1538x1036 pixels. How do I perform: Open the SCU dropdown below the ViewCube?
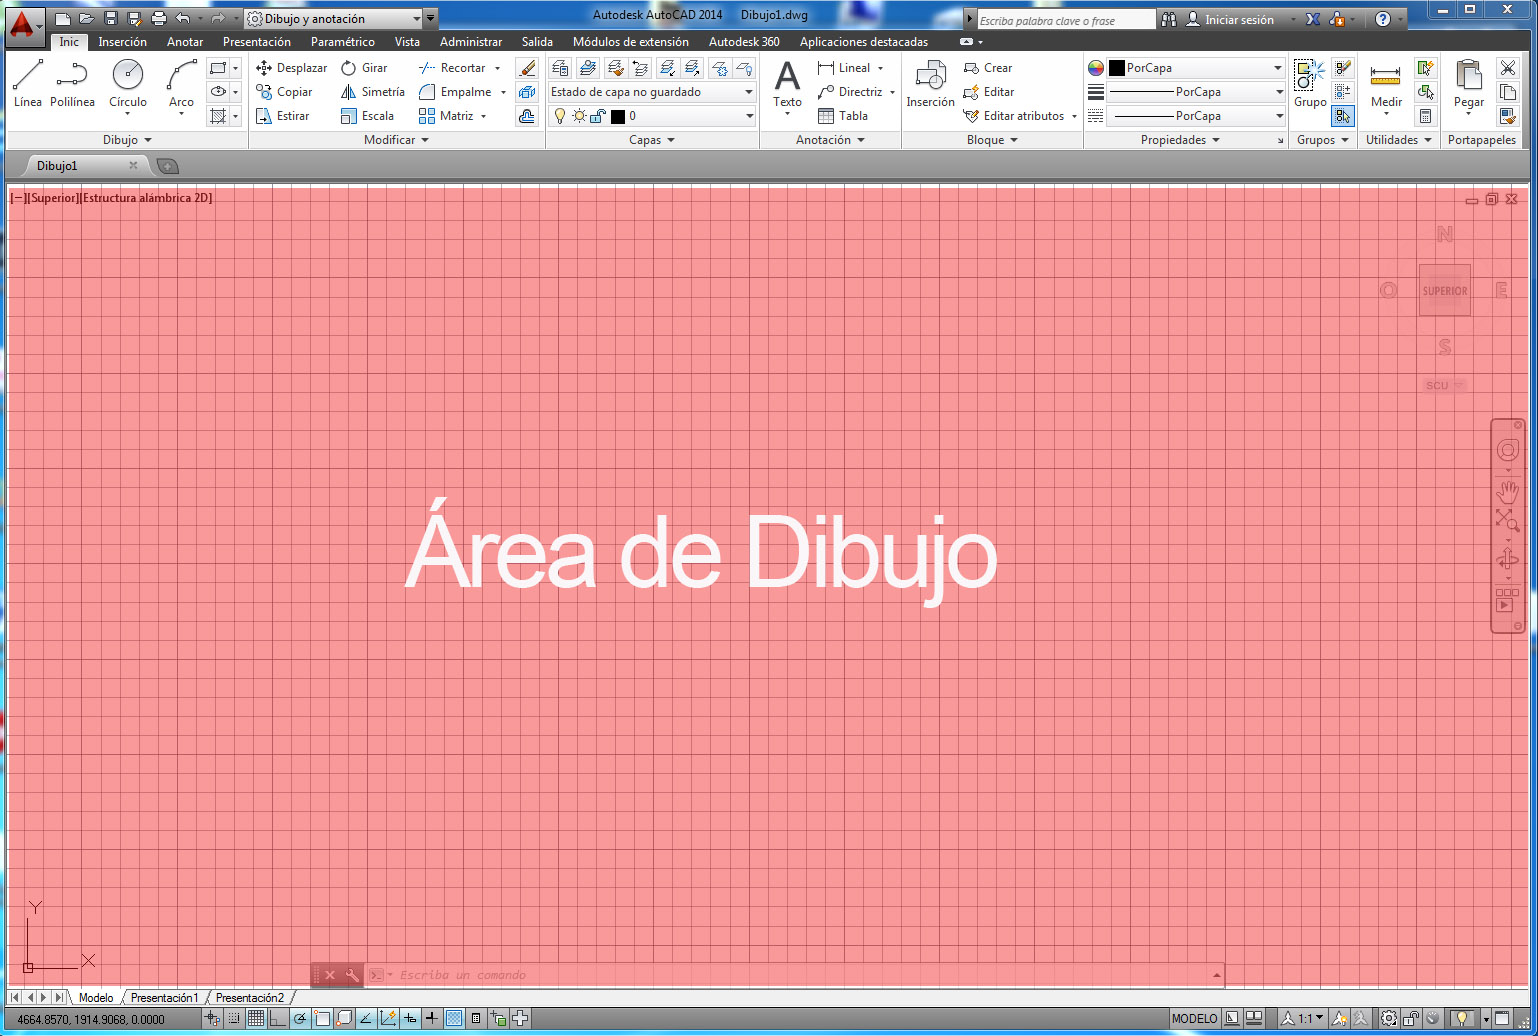[1444, 385]
